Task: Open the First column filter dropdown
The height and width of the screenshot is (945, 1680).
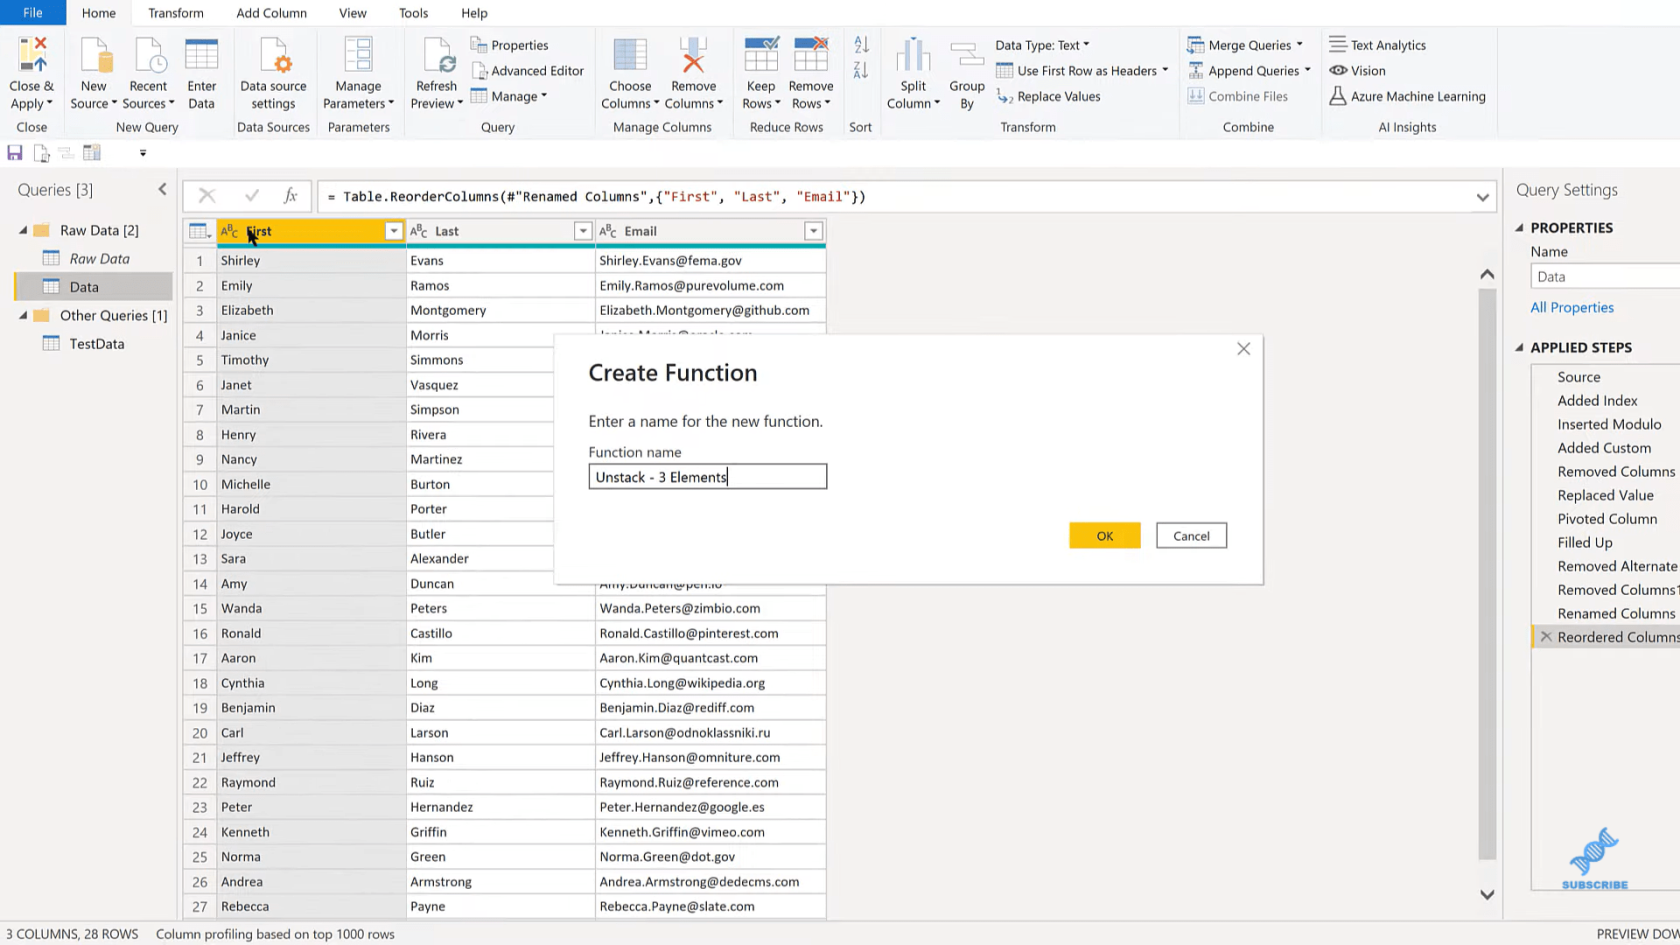Action: [394, 231]
